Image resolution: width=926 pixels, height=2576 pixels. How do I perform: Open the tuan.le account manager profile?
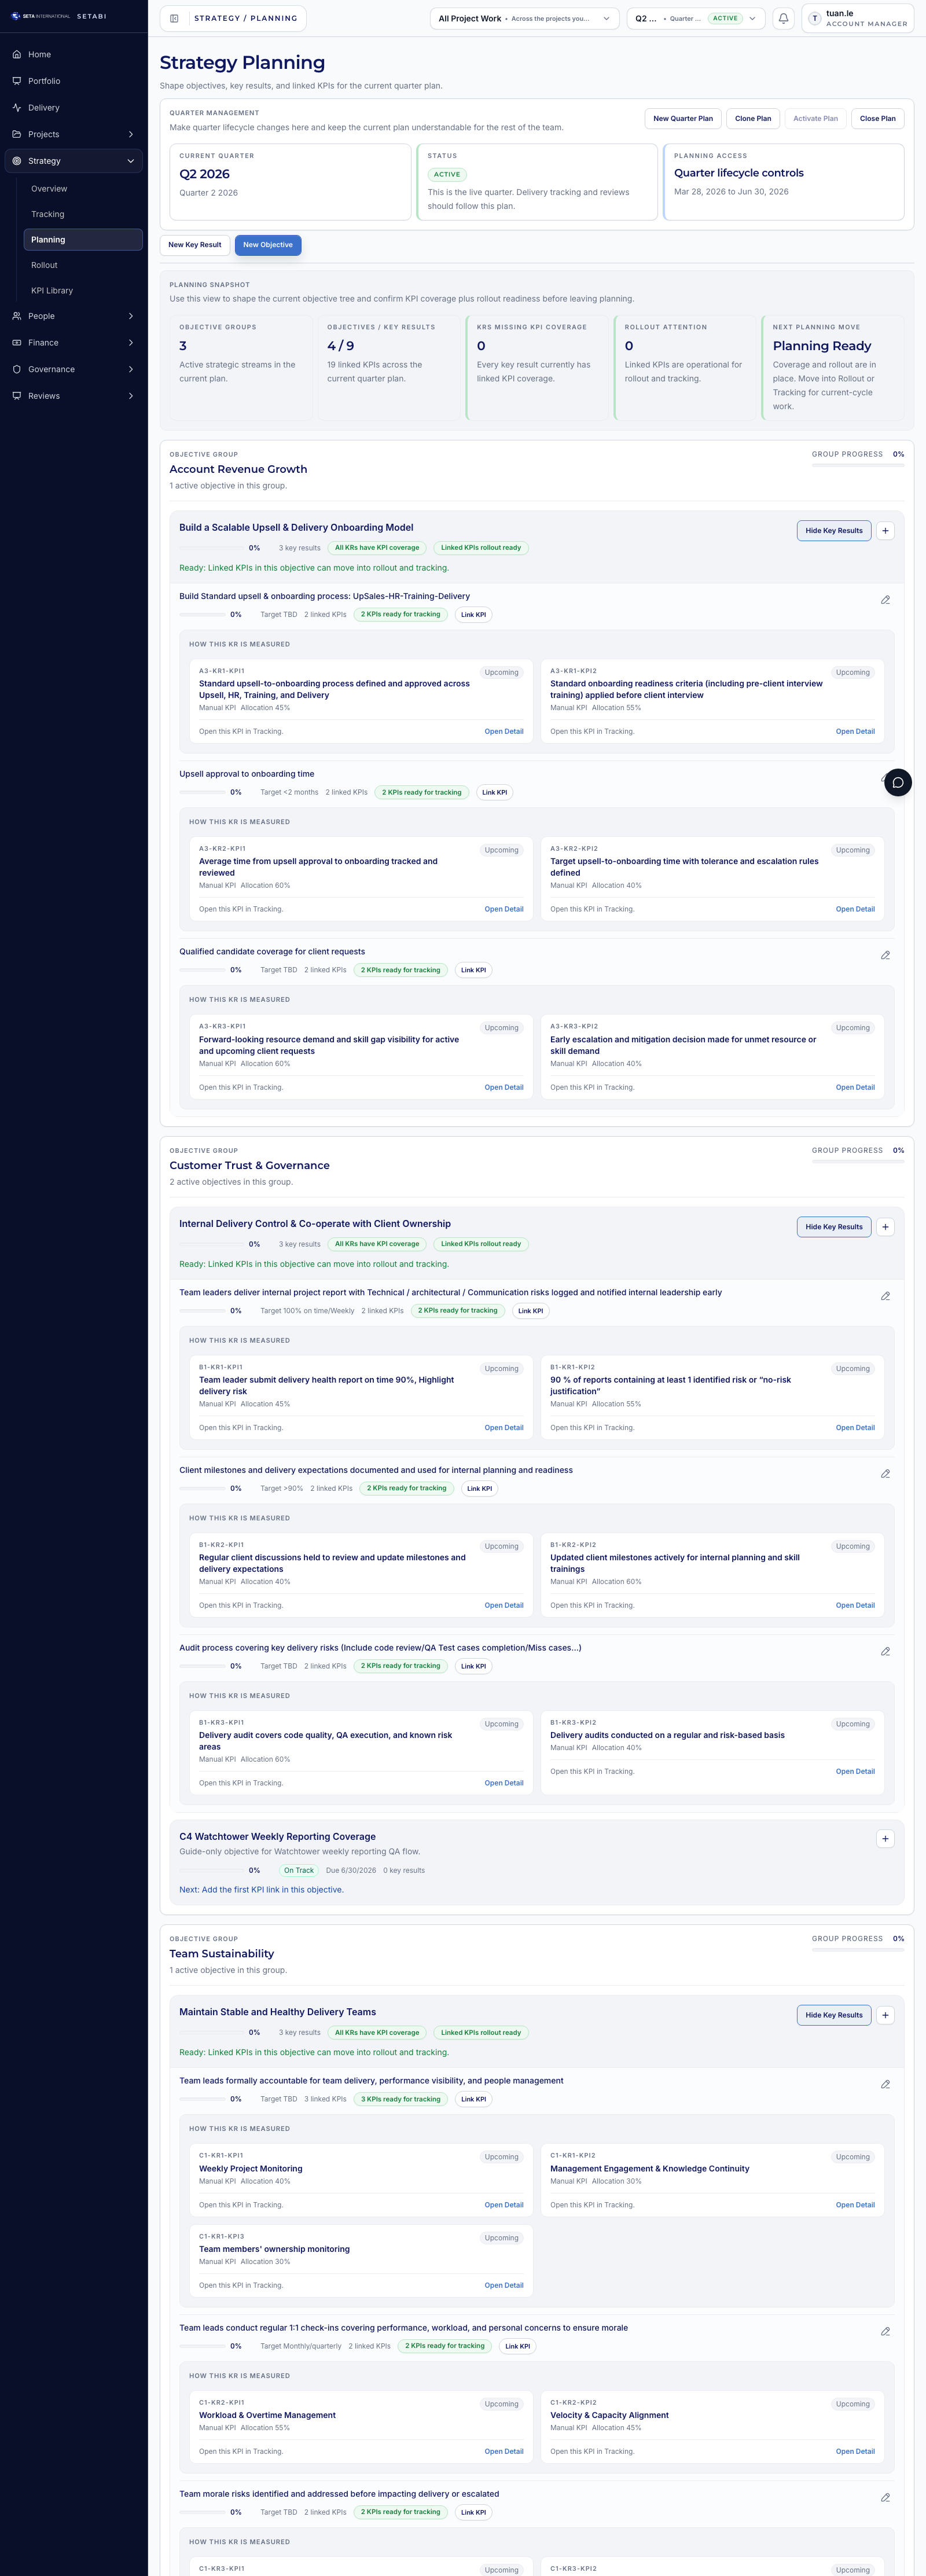(857, 18)
